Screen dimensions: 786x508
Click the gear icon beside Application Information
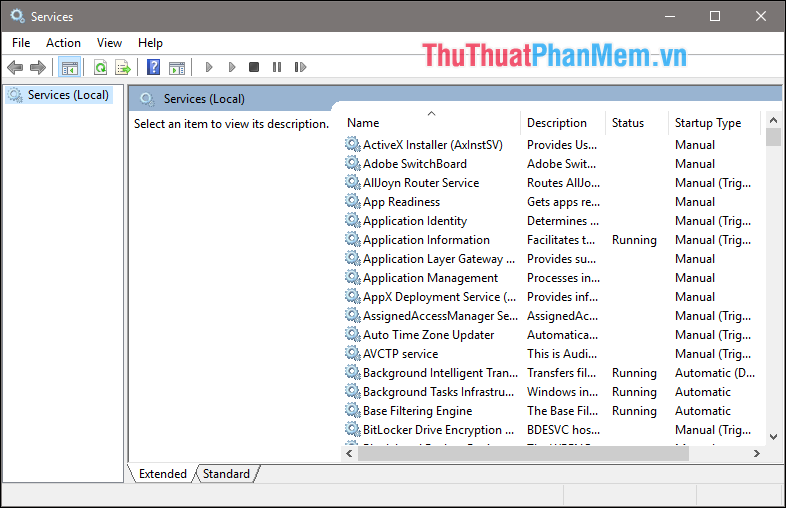coord(353,240)
